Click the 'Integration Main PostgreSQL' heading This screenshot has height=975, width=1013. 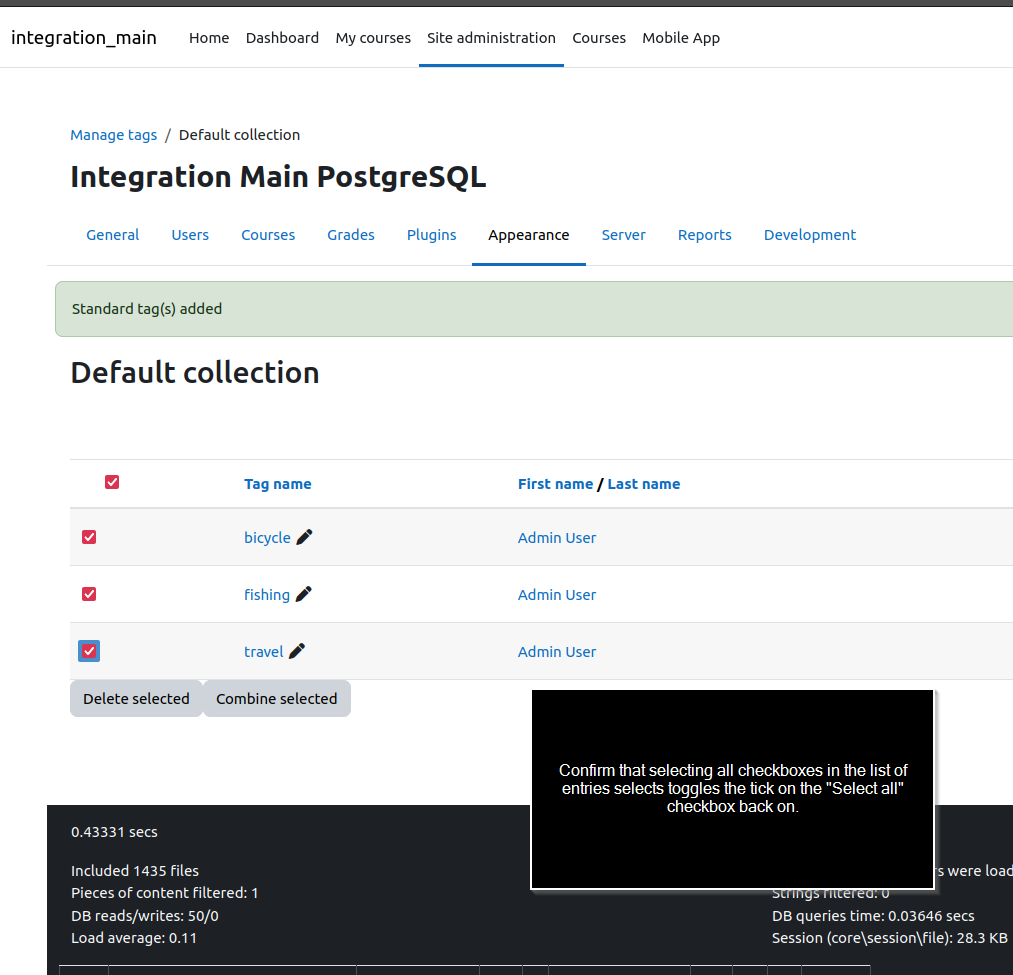(x=278, y=177)
